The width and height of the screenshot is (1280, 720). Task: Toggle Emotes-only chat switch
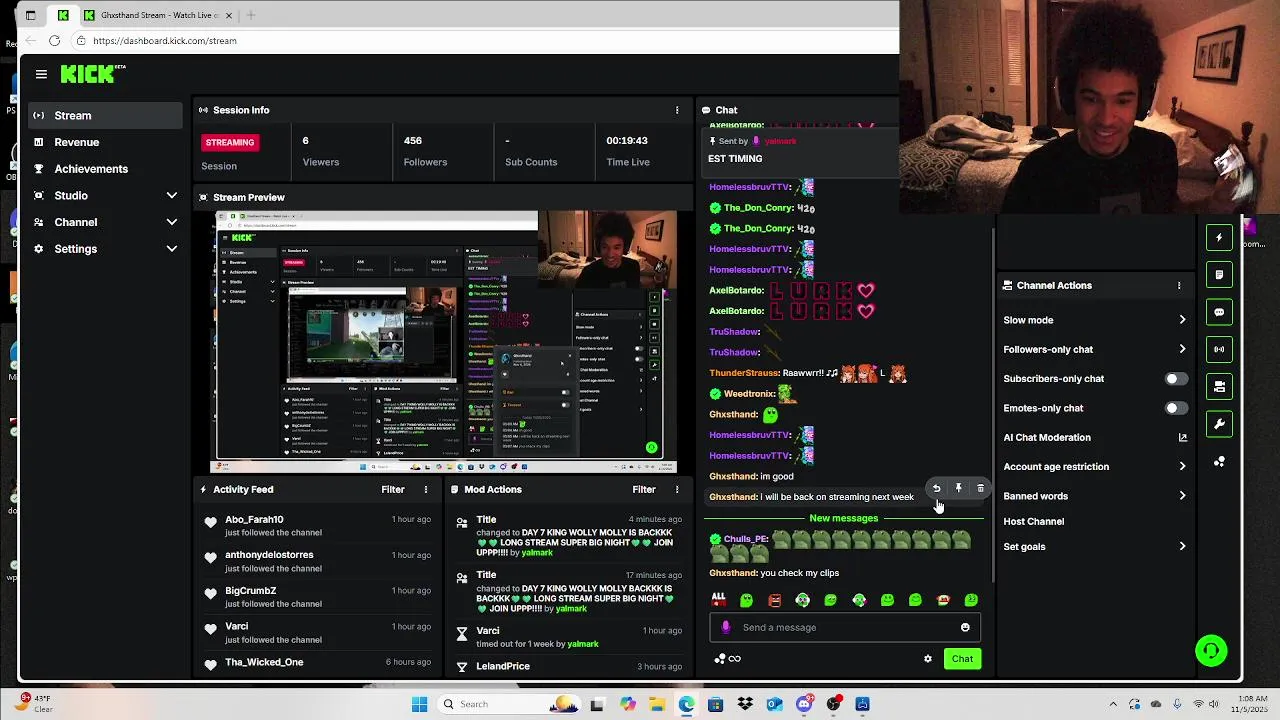click(x=1176, y=408)
